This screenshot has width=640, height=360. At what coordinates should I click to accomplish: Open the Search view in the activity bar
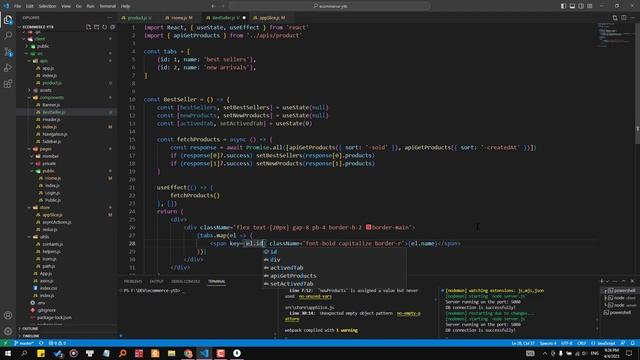tap(8, 36)
